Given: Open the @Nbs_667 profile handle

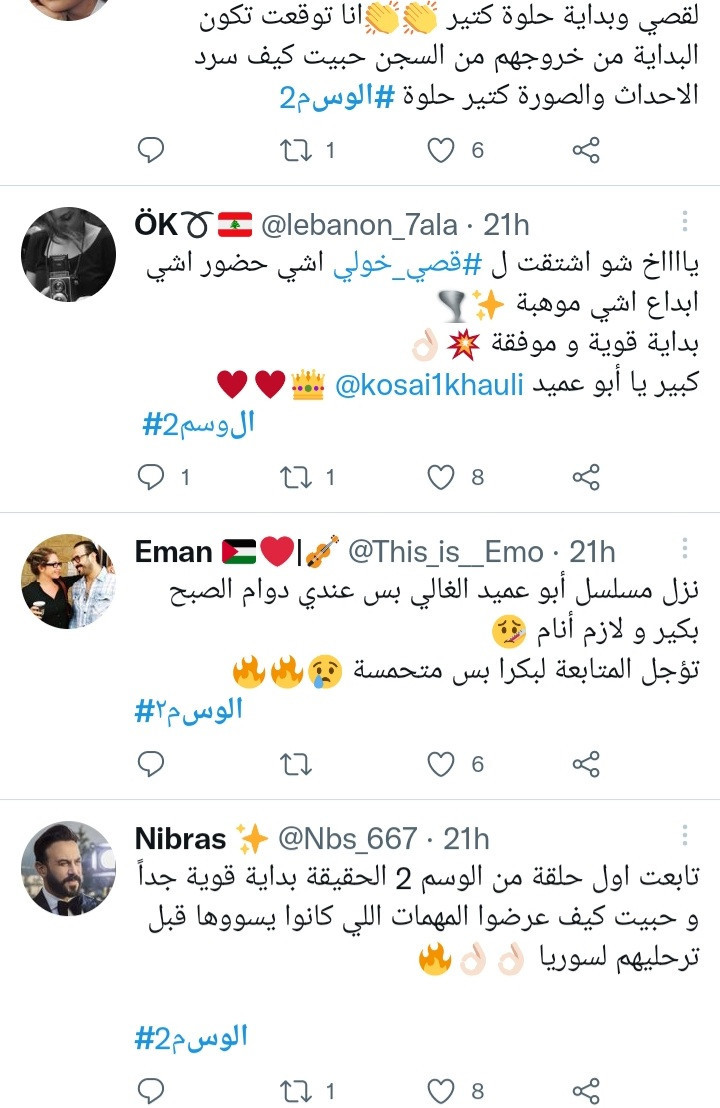Looking at the screenshot, I should point(347,839).
